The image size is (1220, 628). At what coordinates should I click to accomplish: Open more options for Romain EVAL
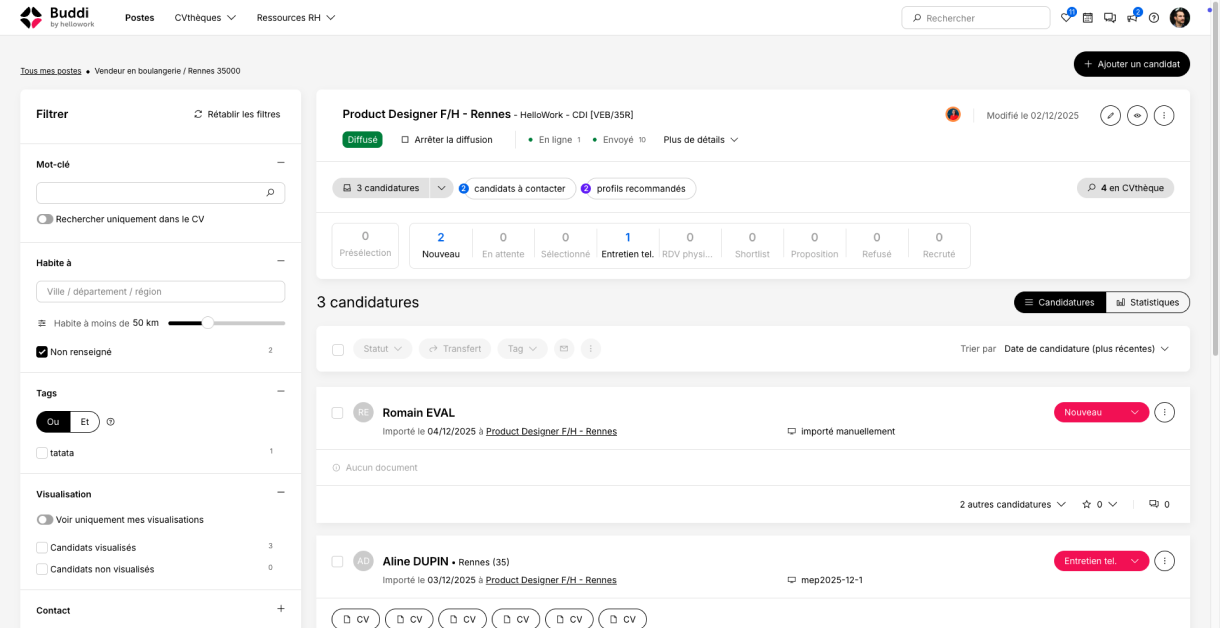(1164, 412)
